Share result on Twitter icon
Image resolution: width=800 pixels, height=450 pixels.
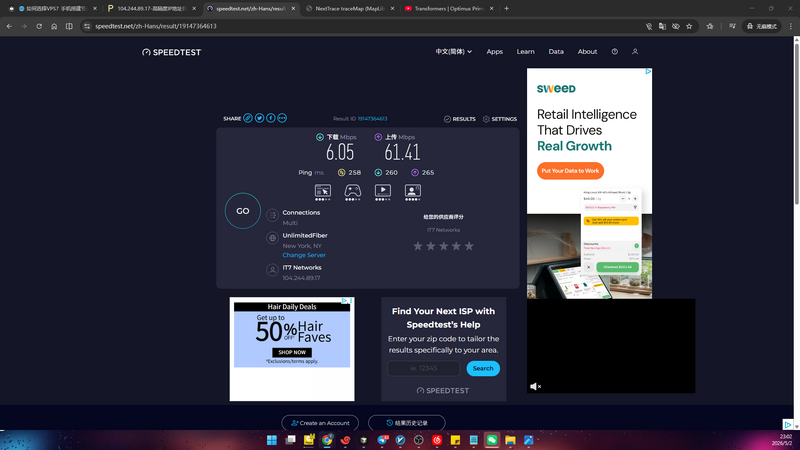click(x=259, y=118)
